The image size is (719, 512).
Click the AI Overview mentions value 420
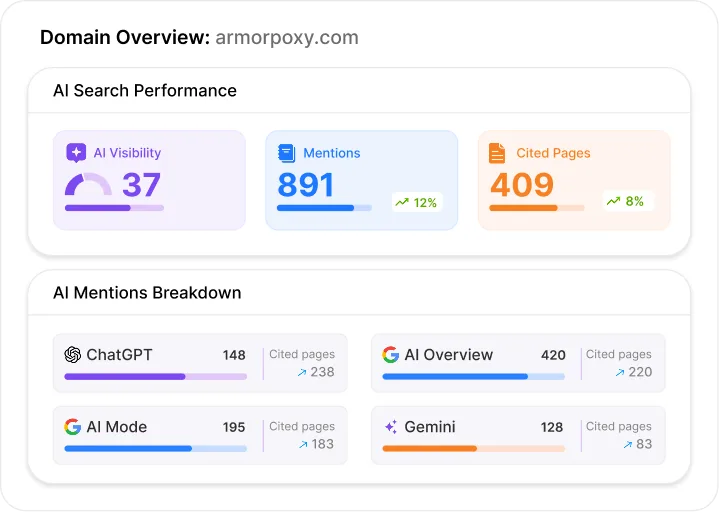(553, 355)
